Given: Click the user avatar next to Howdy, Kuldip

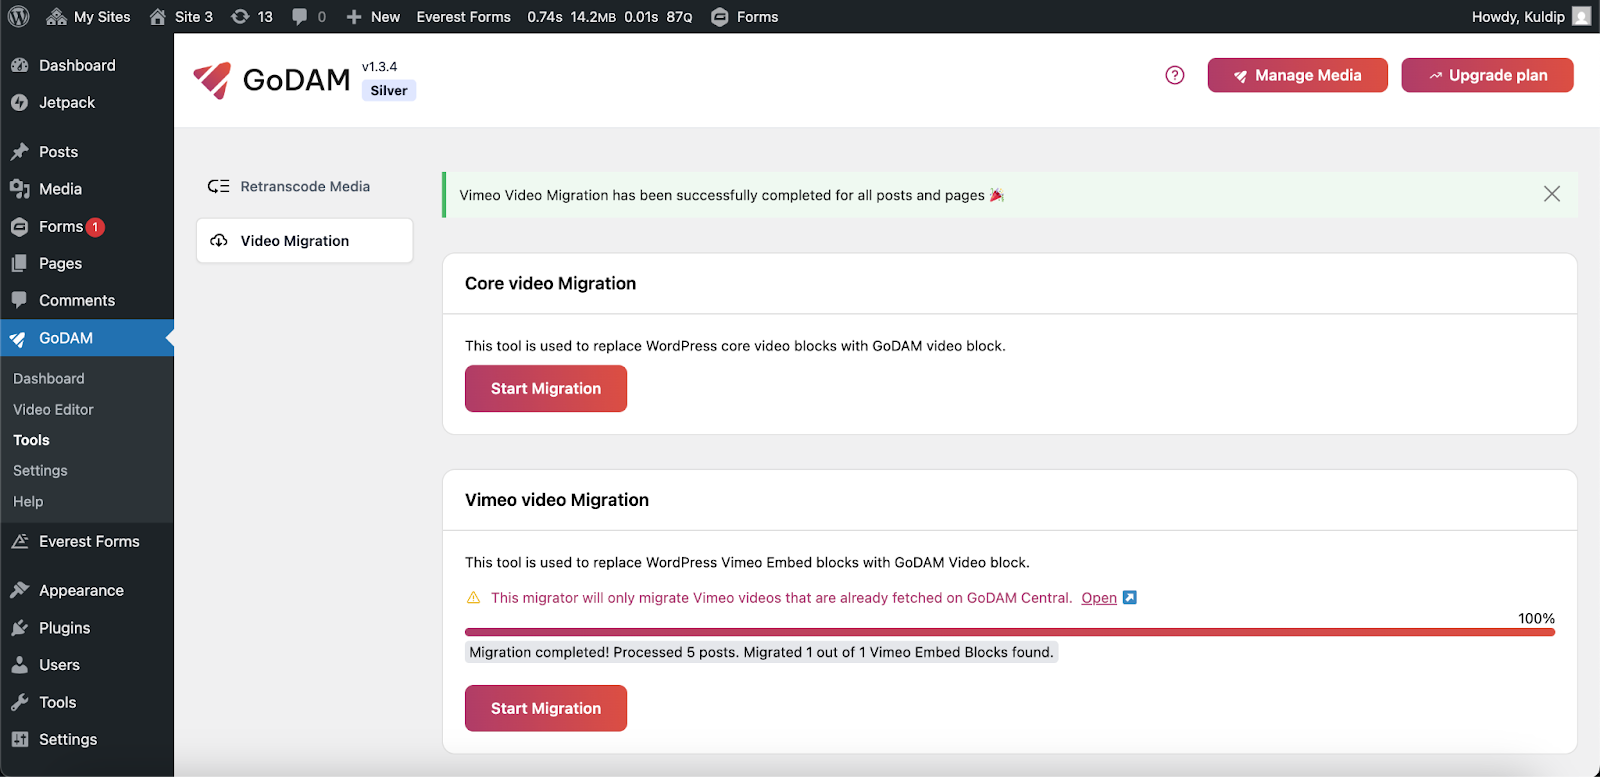Looking at the screenshot, I should point(1581,17).
